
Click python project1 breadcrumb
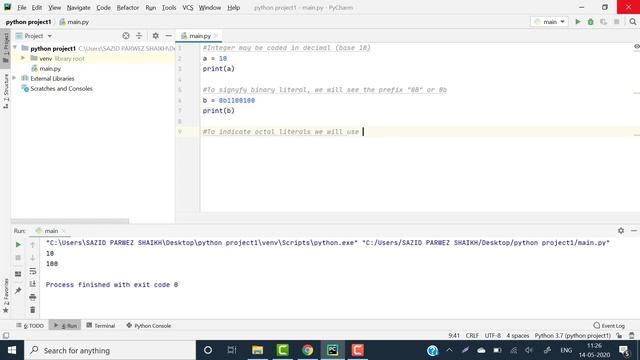click(x=28, y=22)
